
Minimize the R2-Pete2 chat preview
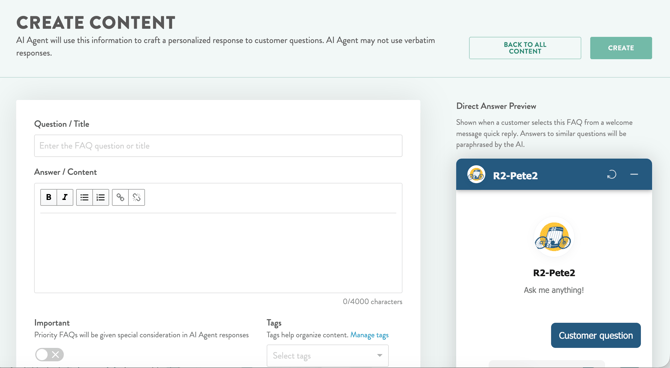[634, 174]
